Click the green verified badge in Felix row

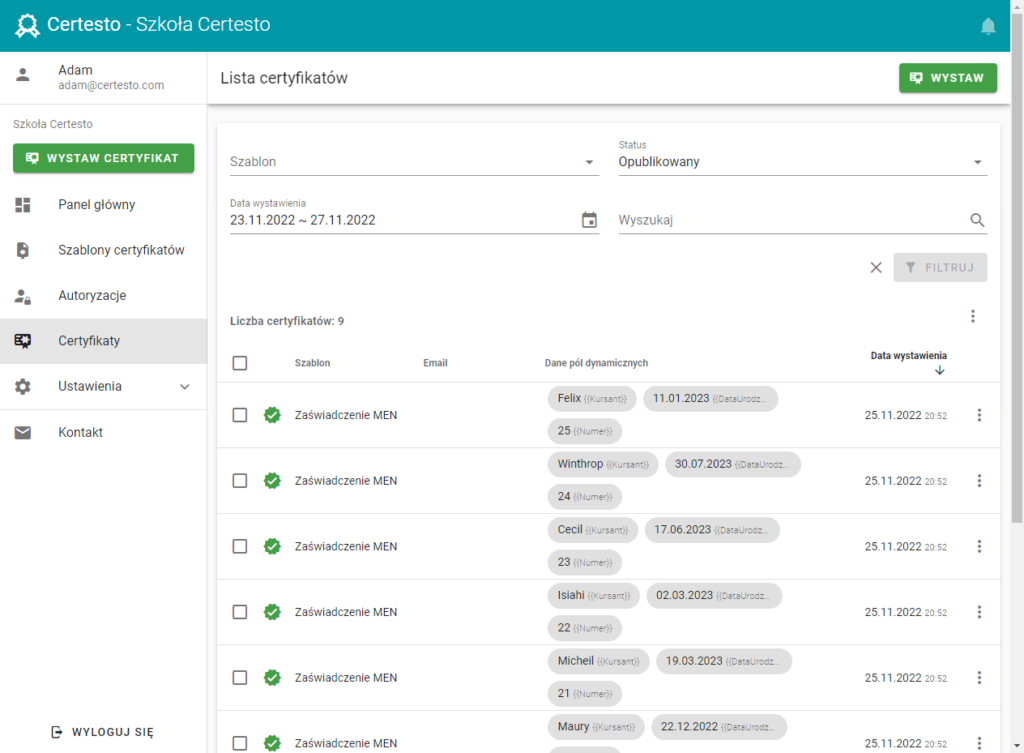coord(272,415)
